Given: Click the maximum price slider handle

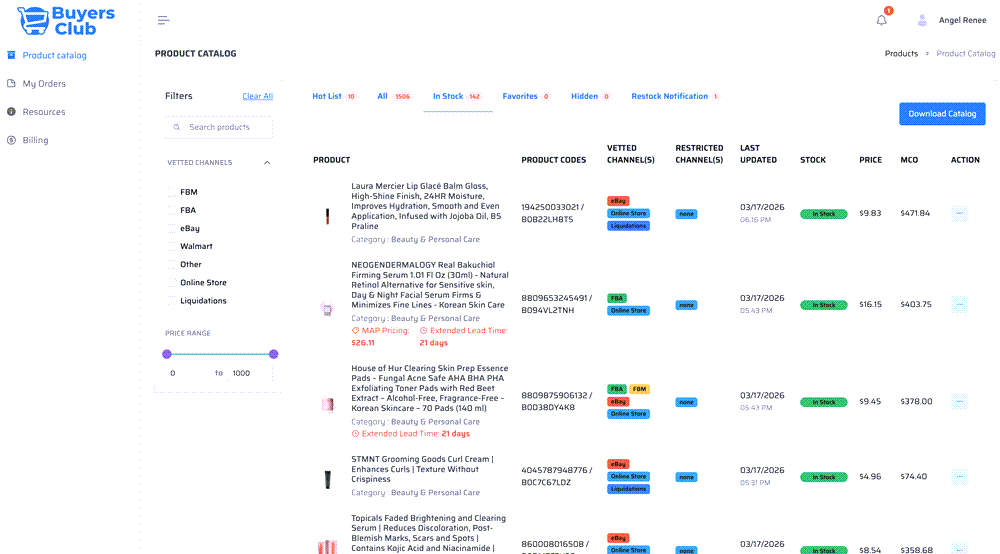Looking at the screenshot, I should point(274,354).
